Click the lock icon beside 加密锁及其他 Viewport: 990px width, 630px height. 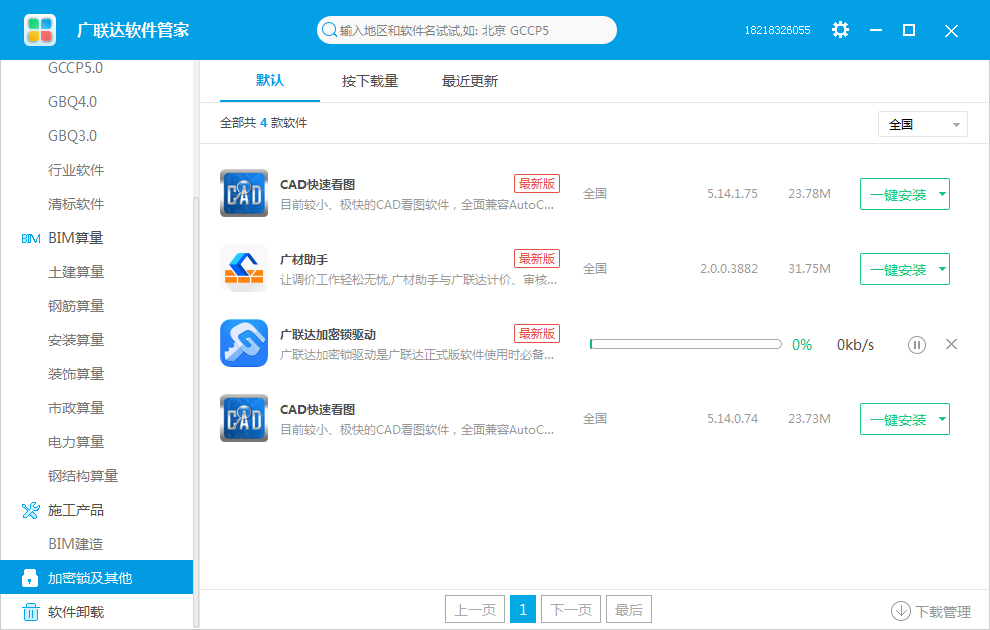[30, 578]
